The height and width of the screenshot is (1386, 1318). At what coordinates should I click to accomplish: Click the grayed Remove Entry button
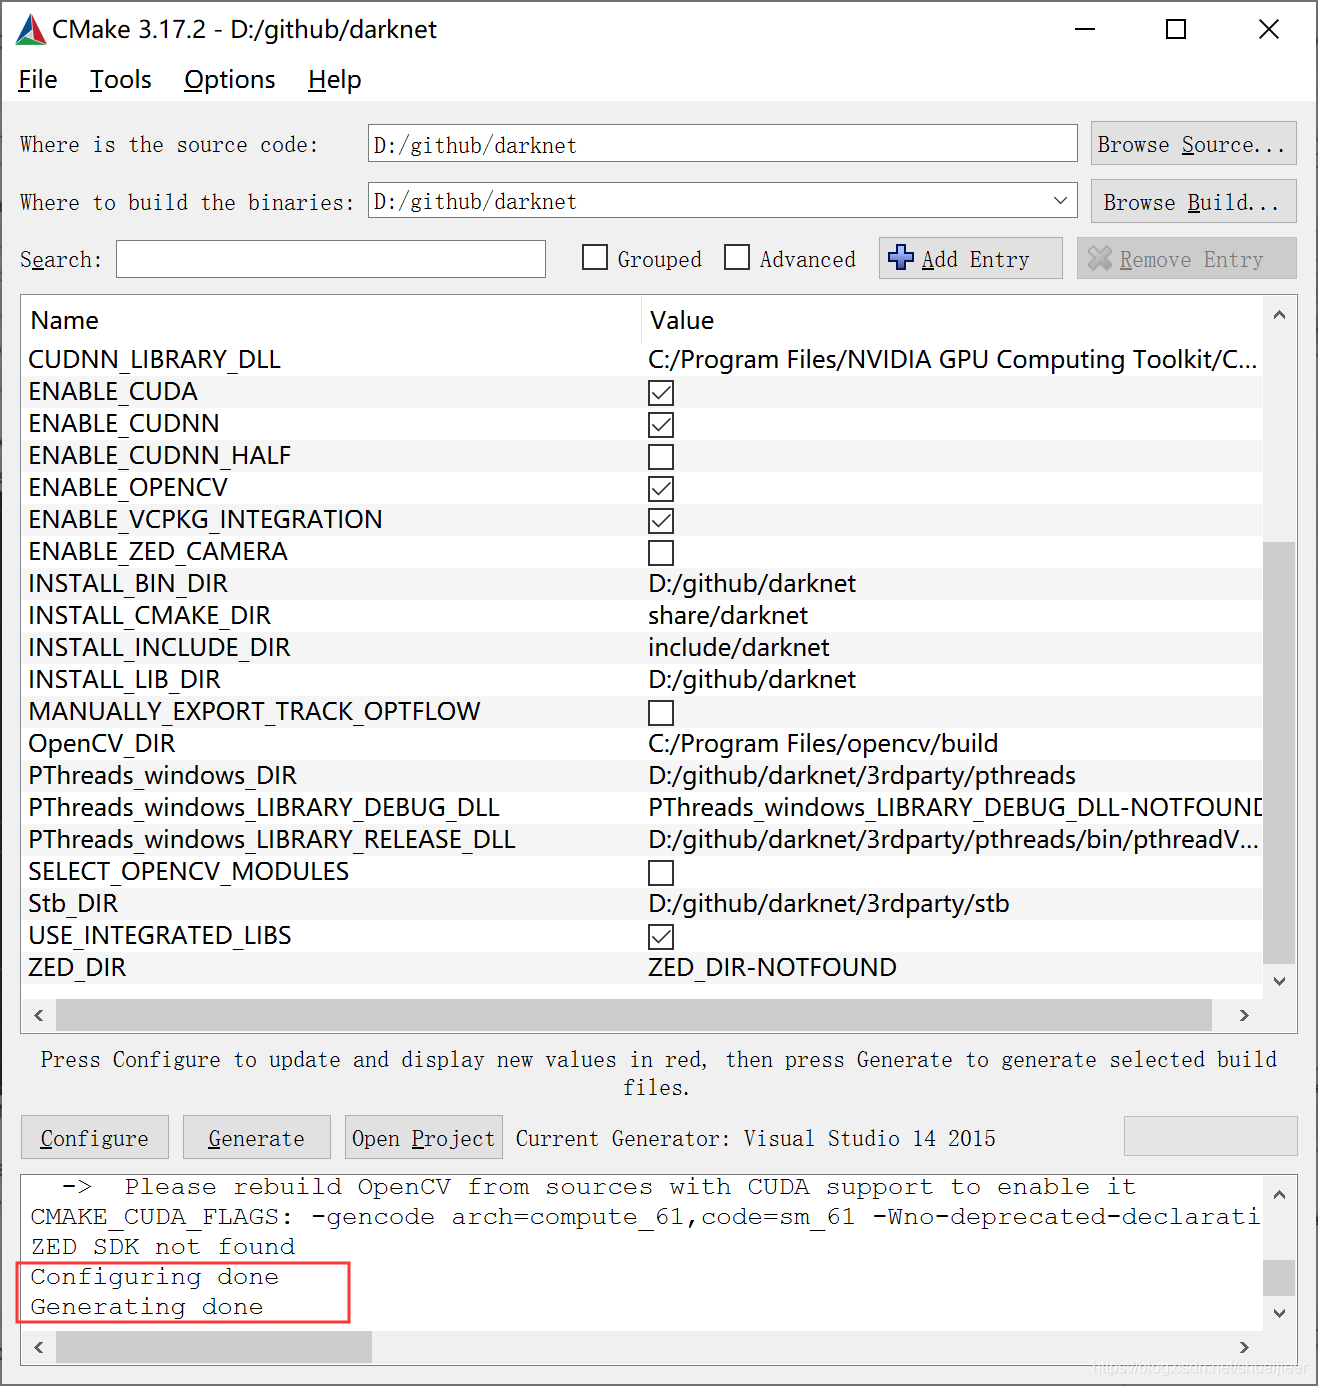(x=1186, y=259)
